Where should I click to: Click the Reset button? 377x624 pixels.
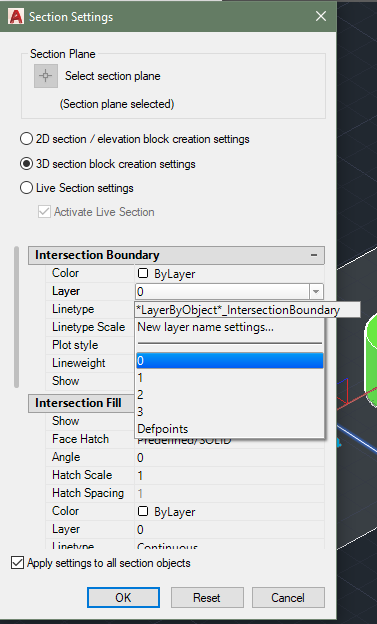pyautogui.click(x=207, y=597)
